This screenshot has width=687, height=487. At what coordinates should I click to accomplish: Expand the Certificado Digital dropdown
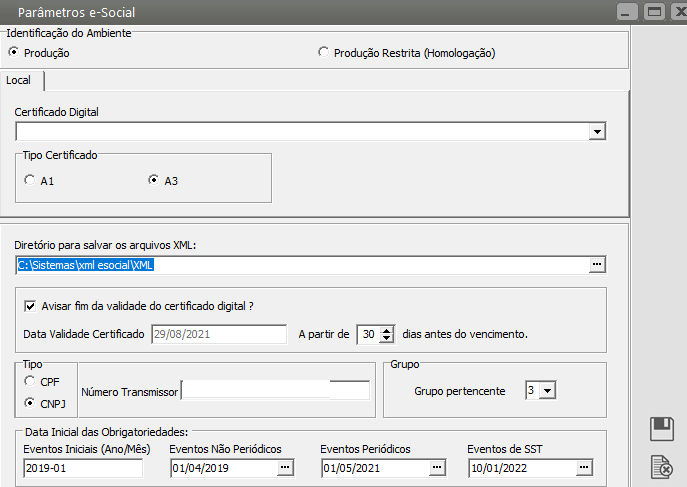pyautogui.click(x=597, y=131)
